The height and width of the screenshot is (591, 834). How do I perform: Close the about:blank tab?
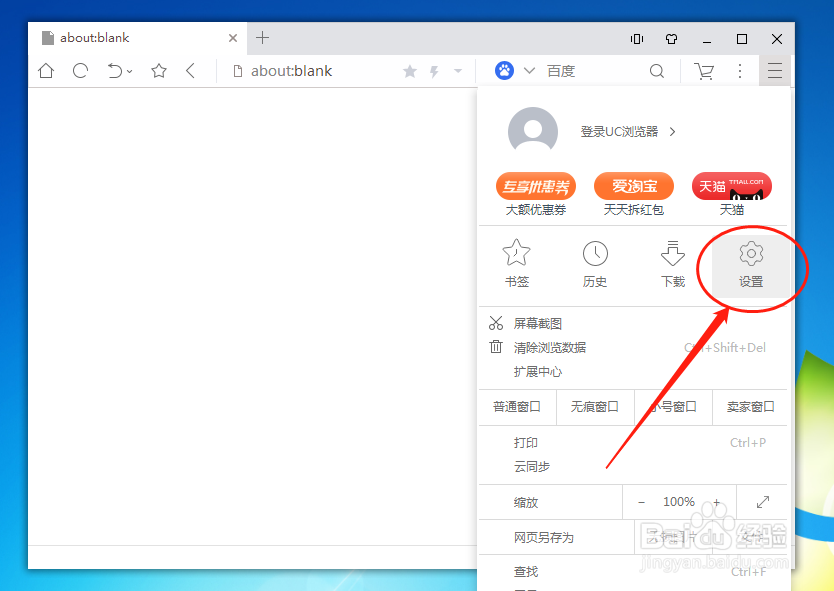[233, 38]
